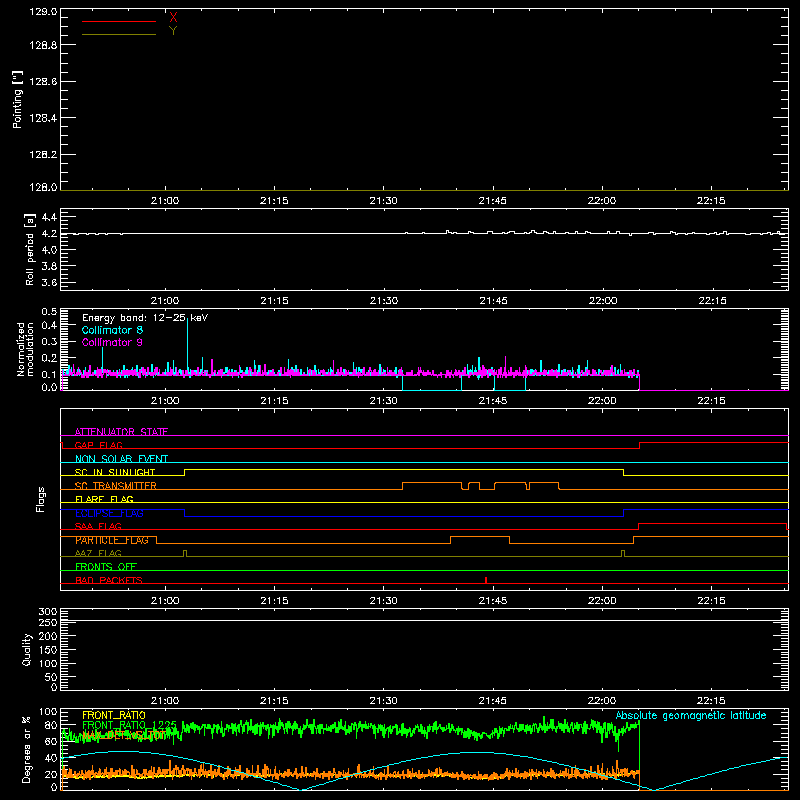This screenshot has height=800, width=800.
Task: Click the FLARE_FLAG label
Action: point(104,499)
